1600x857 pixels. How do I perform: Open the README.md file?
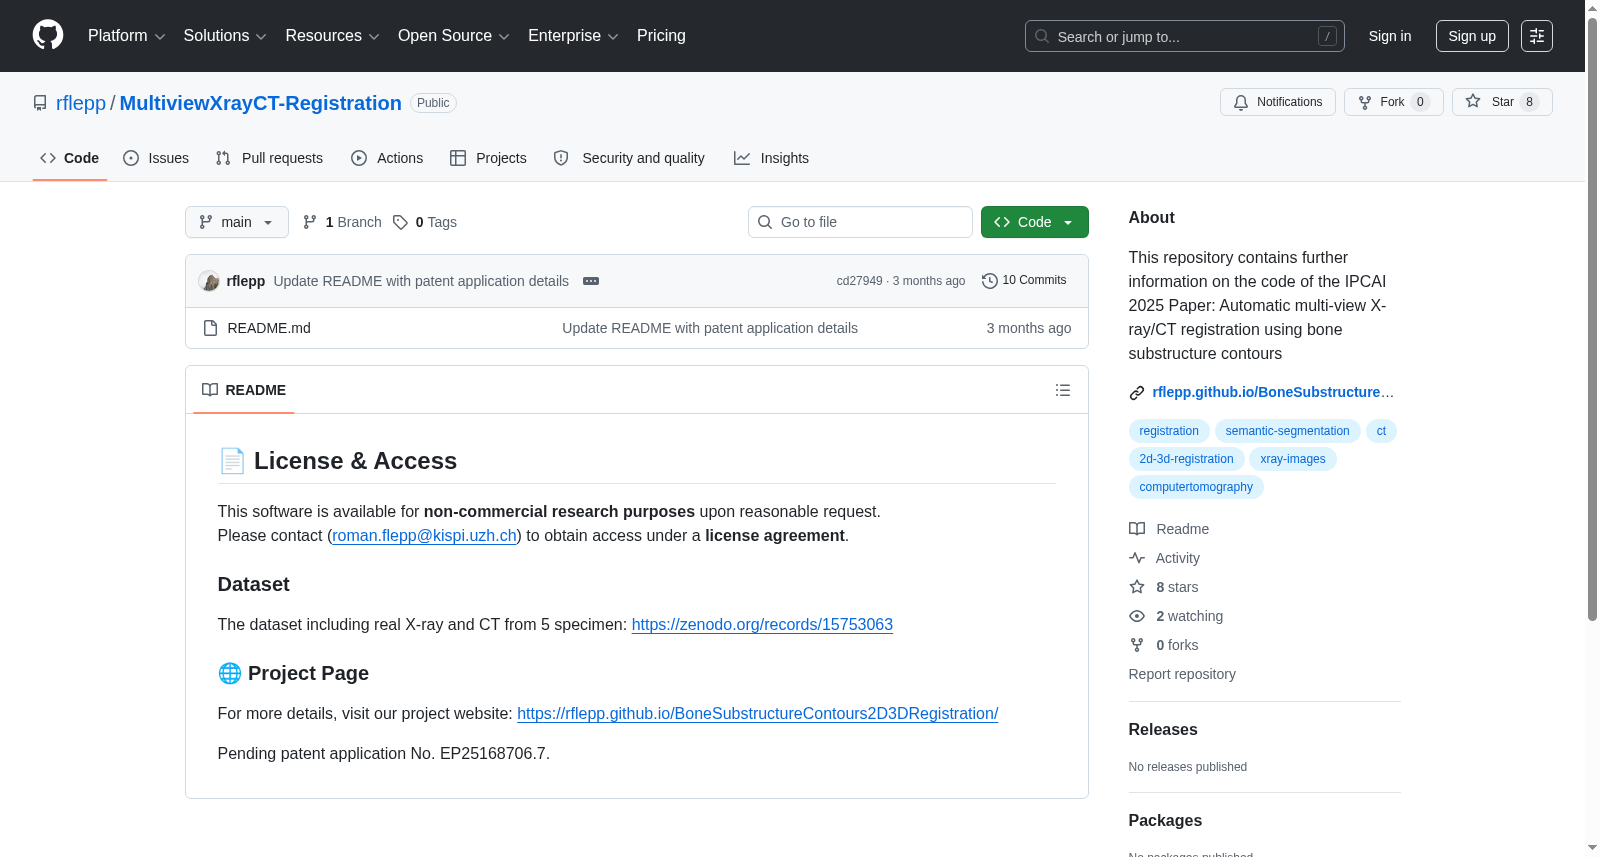[x=269, y=328]
